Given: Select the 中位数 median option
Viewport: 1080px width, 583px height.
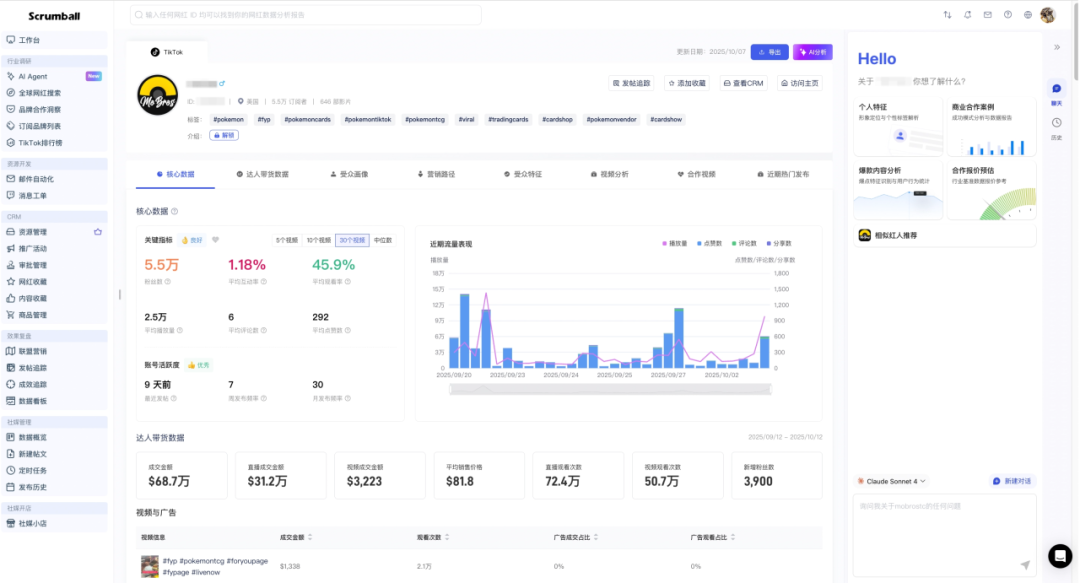Looking at the screenshot, I should click(383, 240).
